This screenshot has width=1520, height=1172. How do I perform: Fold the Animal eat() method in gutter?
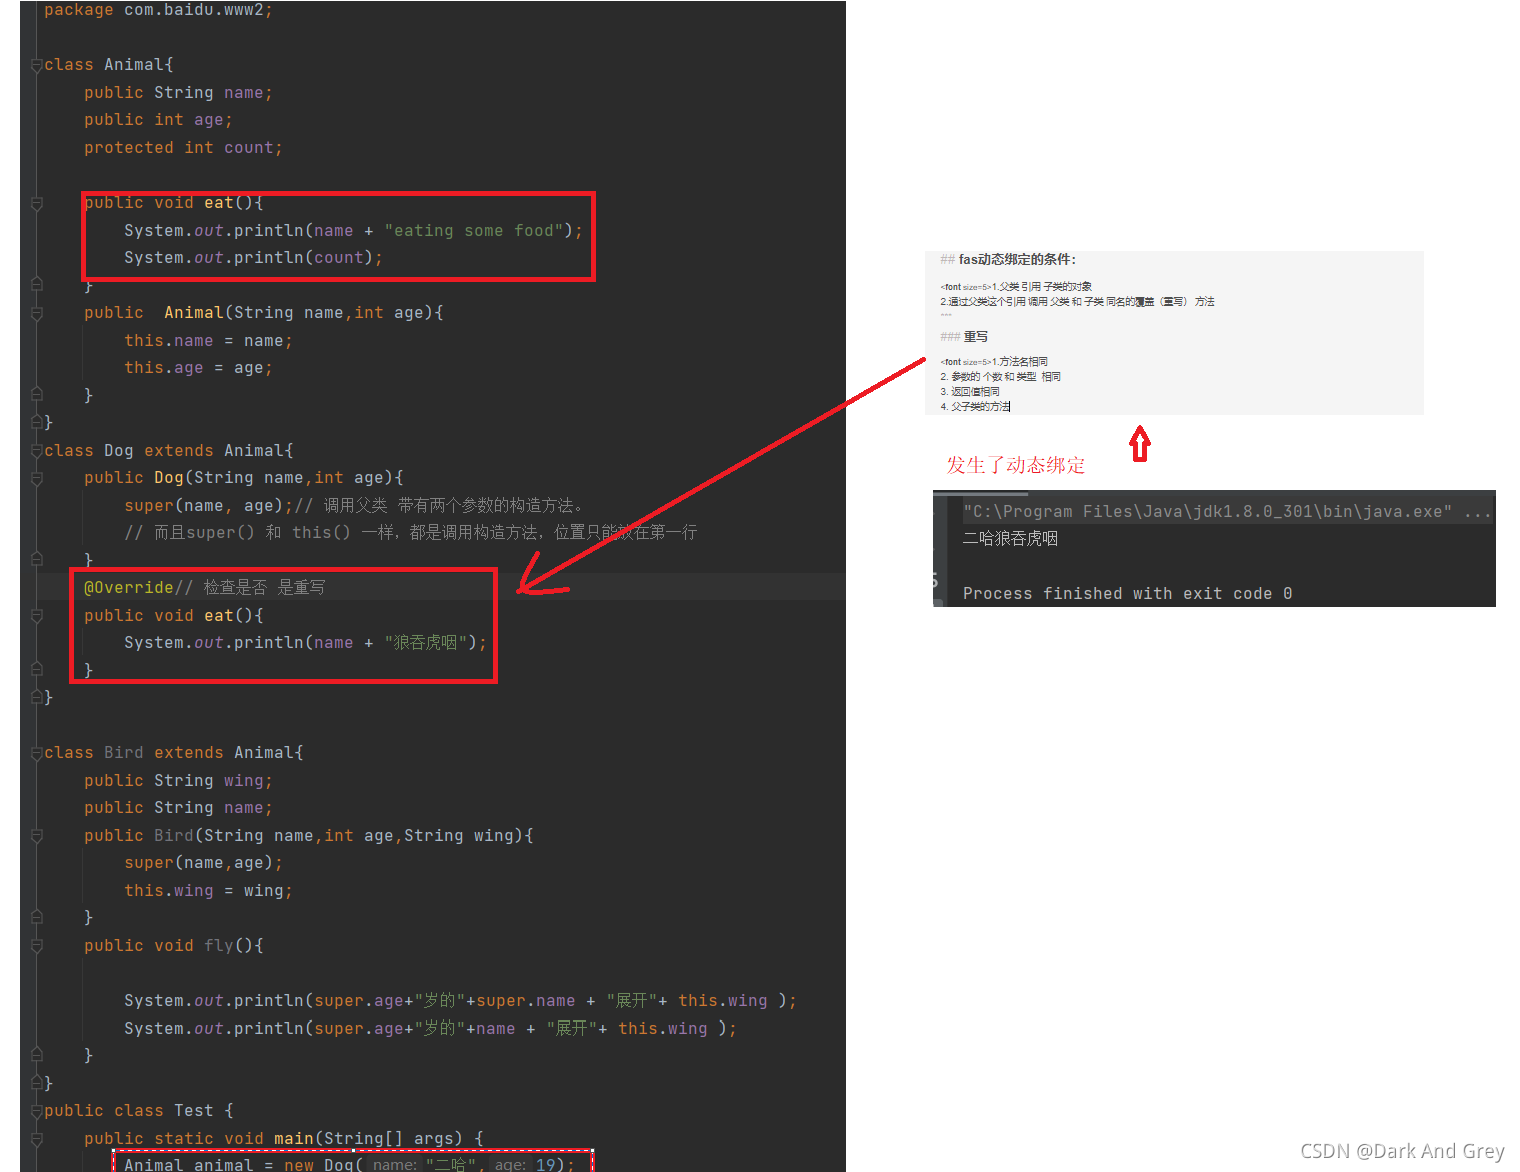37,203
